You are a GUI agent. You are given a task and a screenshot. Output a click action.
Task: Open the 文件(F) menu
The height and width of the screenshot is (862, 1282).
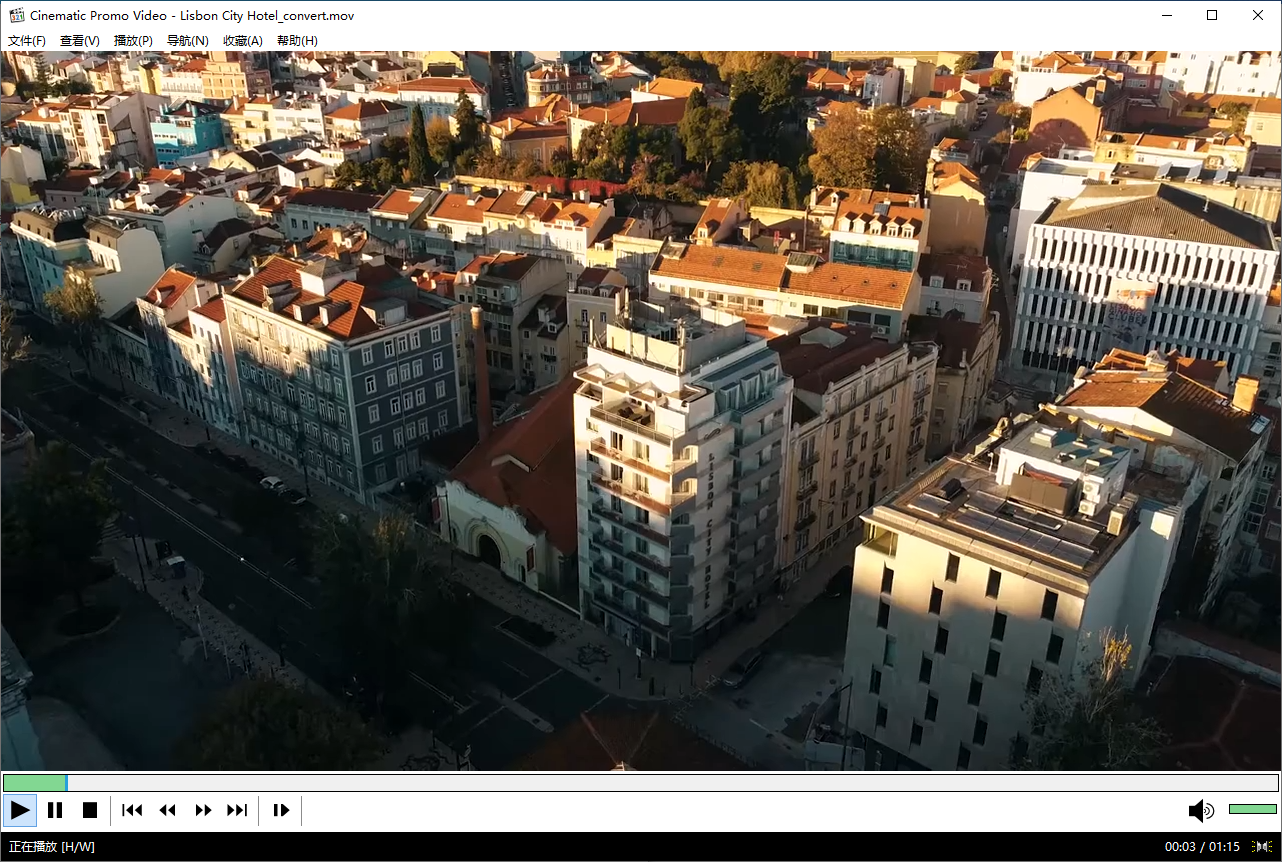27,41
